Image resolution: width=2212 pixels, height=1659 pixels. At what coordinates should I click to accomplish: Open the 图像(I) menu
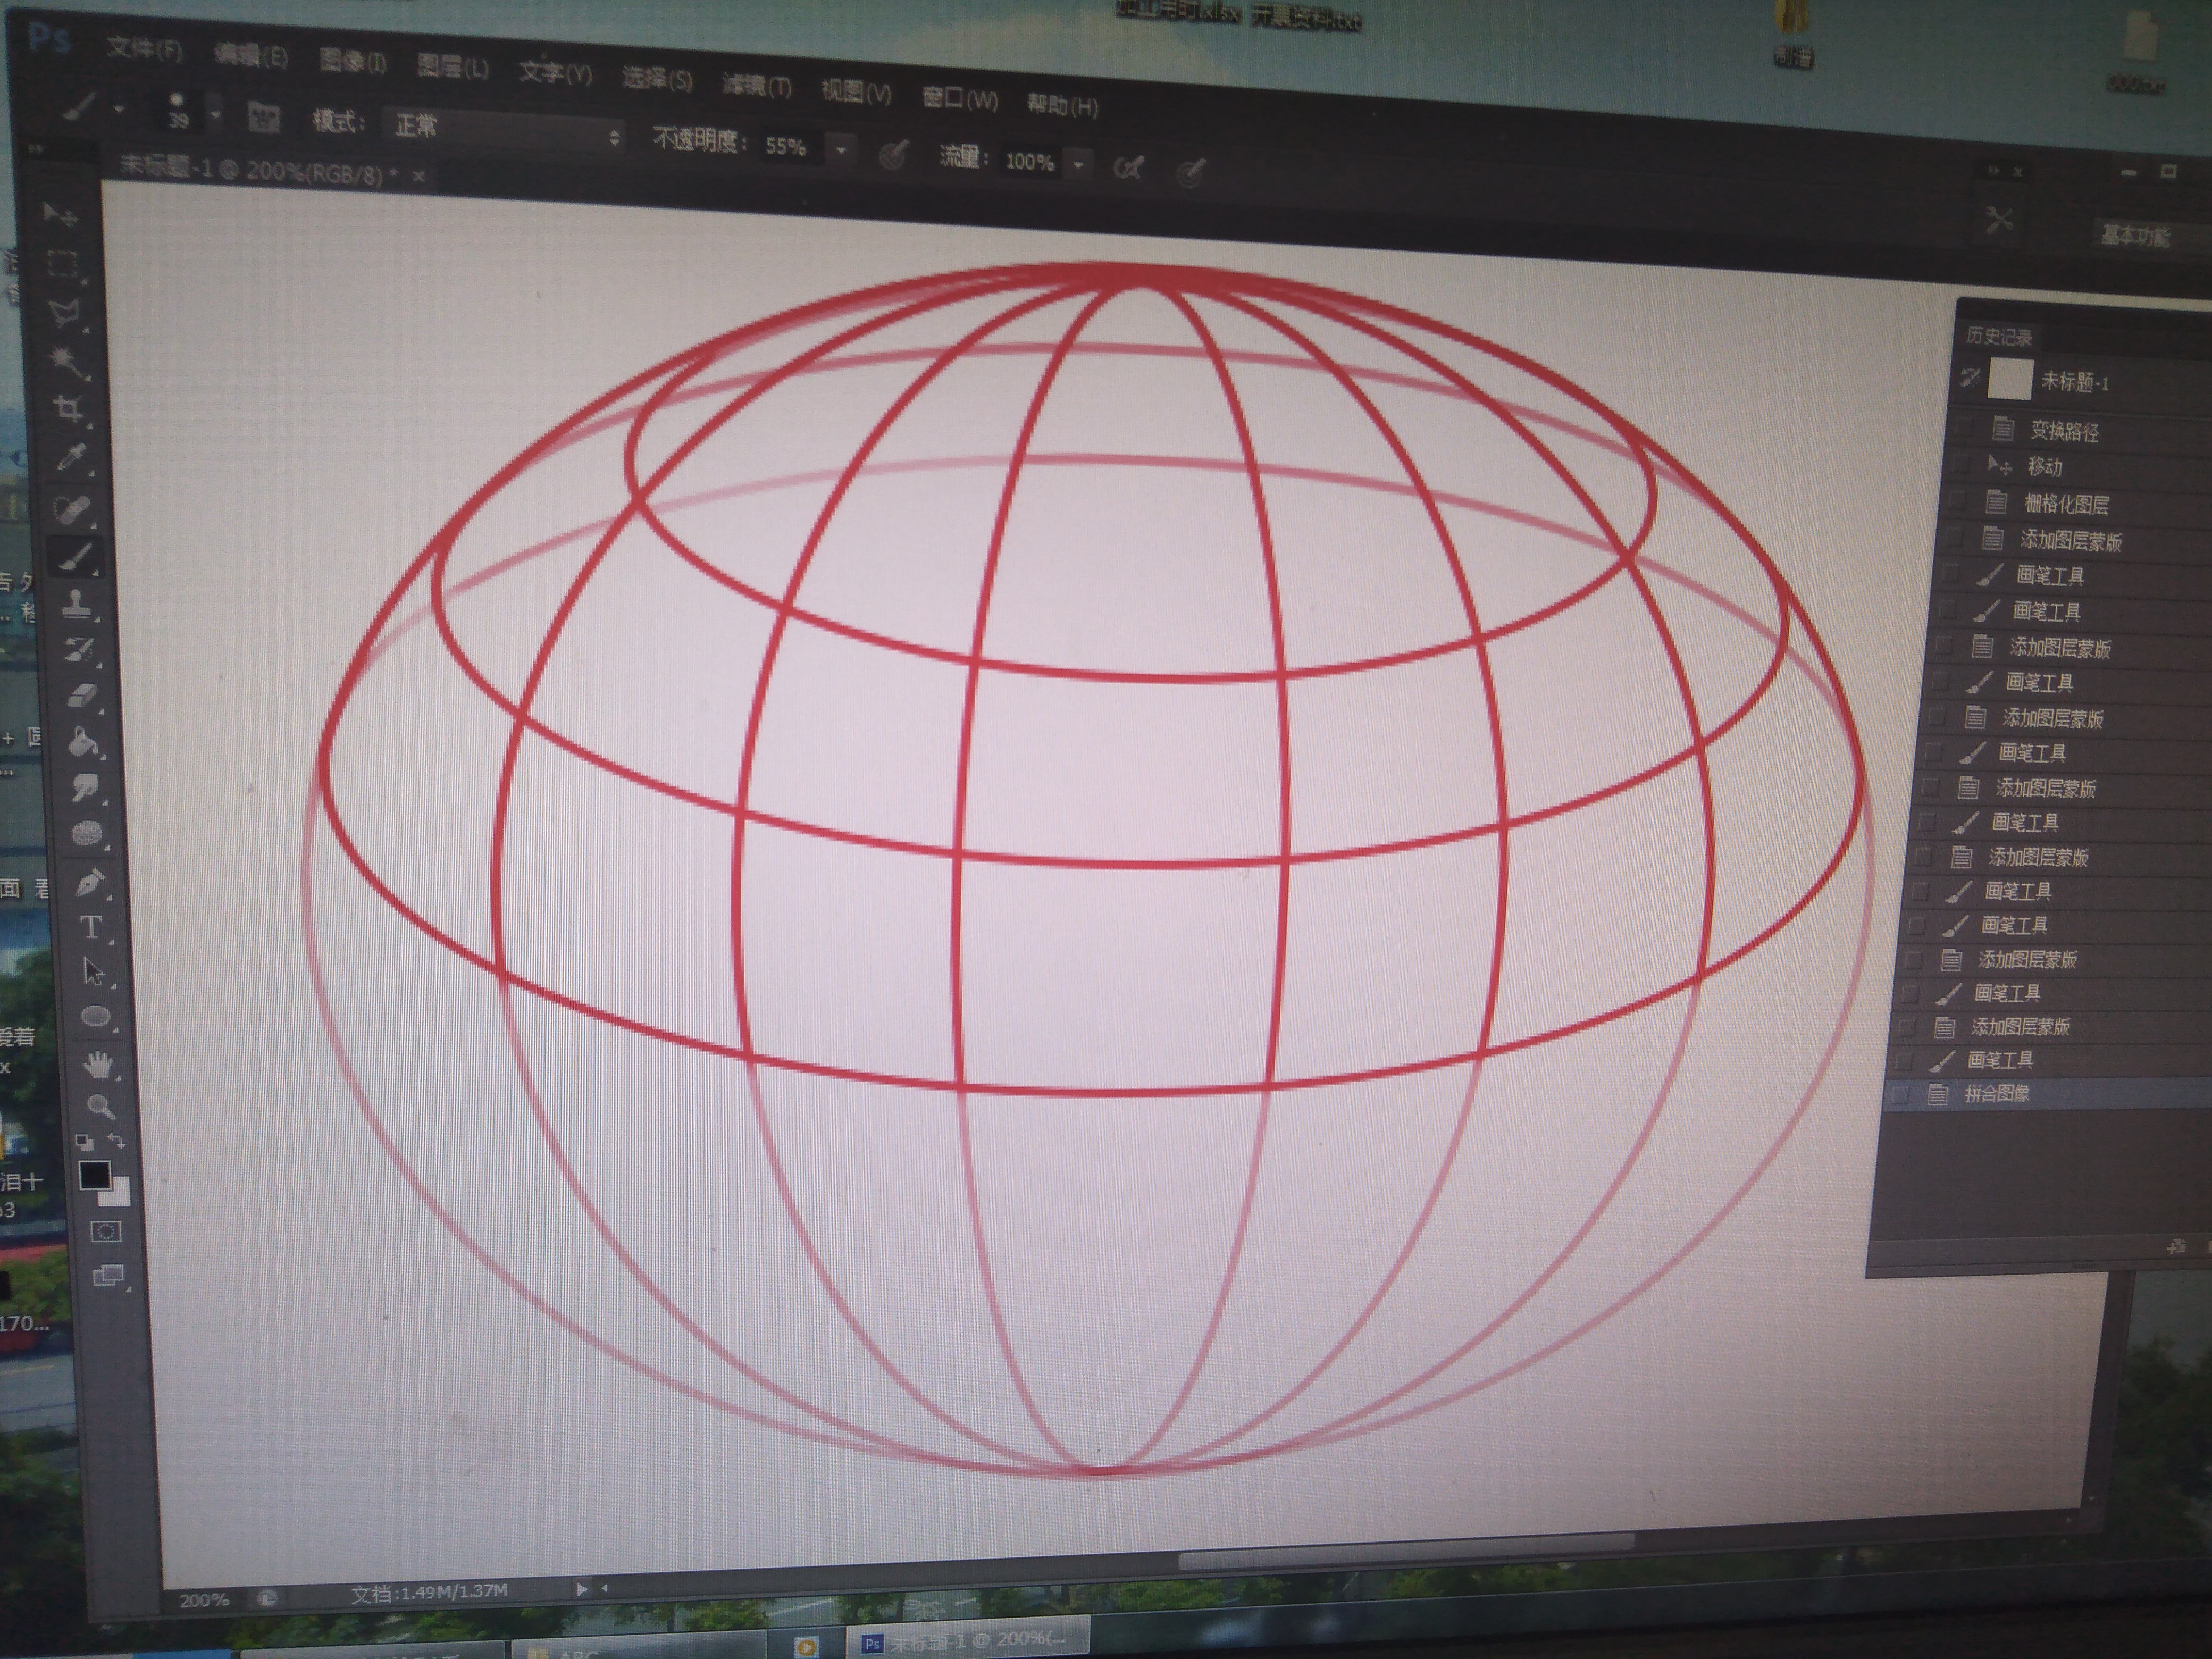352,61
